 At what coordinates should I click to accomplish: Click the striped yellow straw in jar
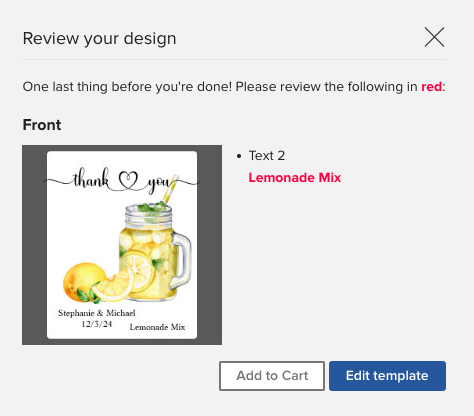tap(170, 188)
